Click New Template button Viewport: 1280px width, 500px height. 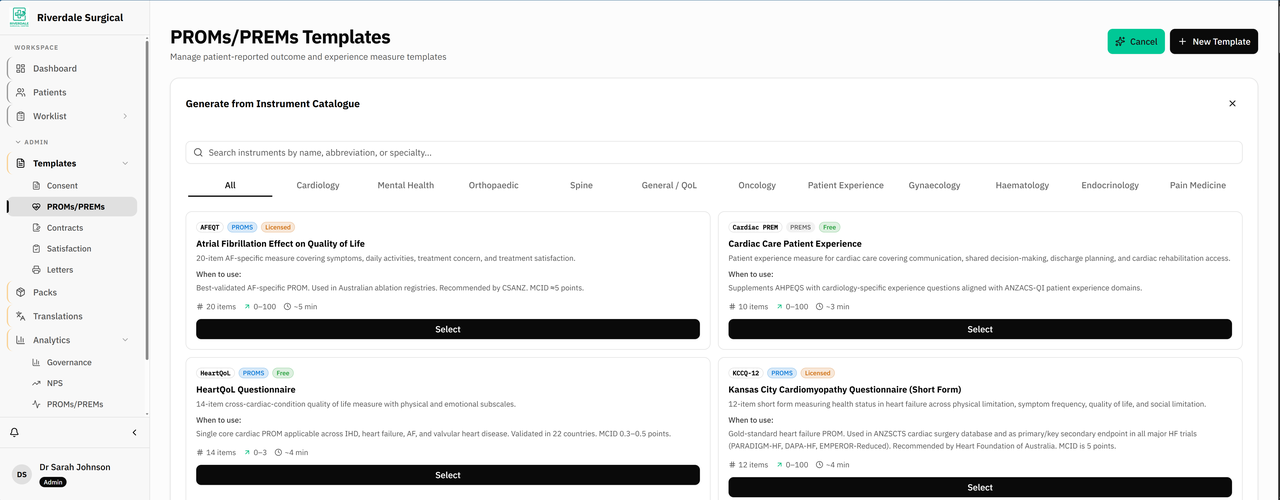click(x=1214, y=42)
